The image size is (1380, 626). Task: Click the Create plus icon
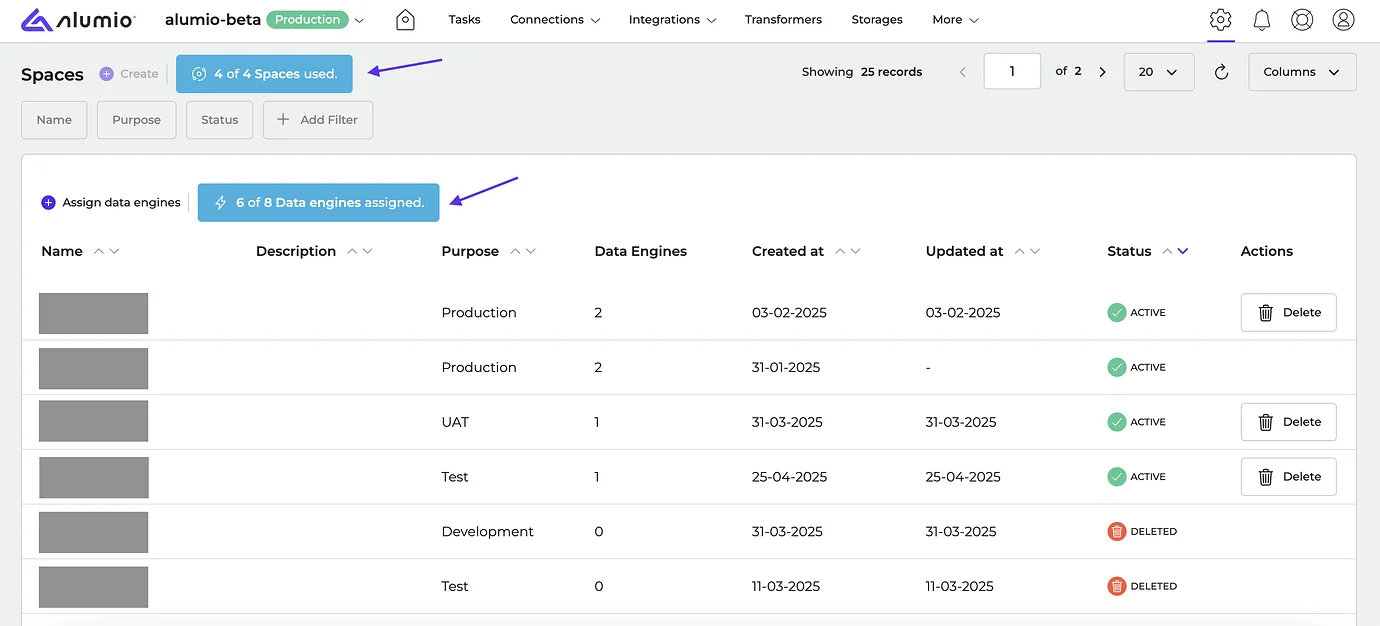(106, 74)
